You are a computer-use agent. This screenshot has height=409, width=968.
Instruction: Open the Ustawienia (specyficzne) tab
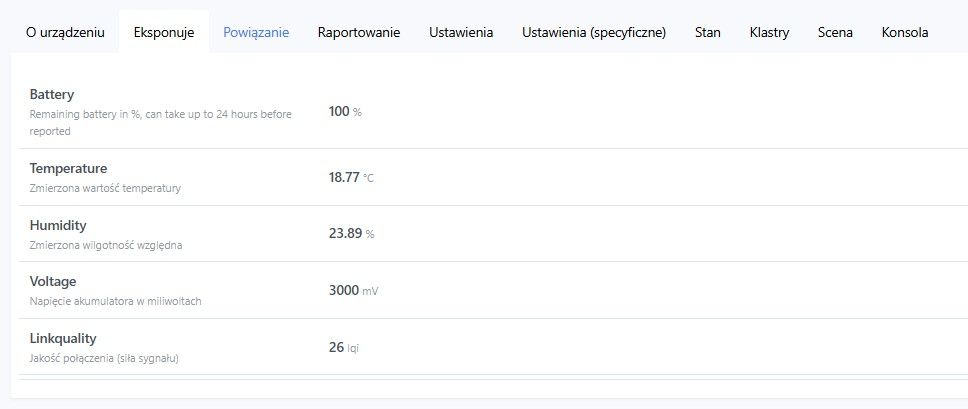coord(594,32)
